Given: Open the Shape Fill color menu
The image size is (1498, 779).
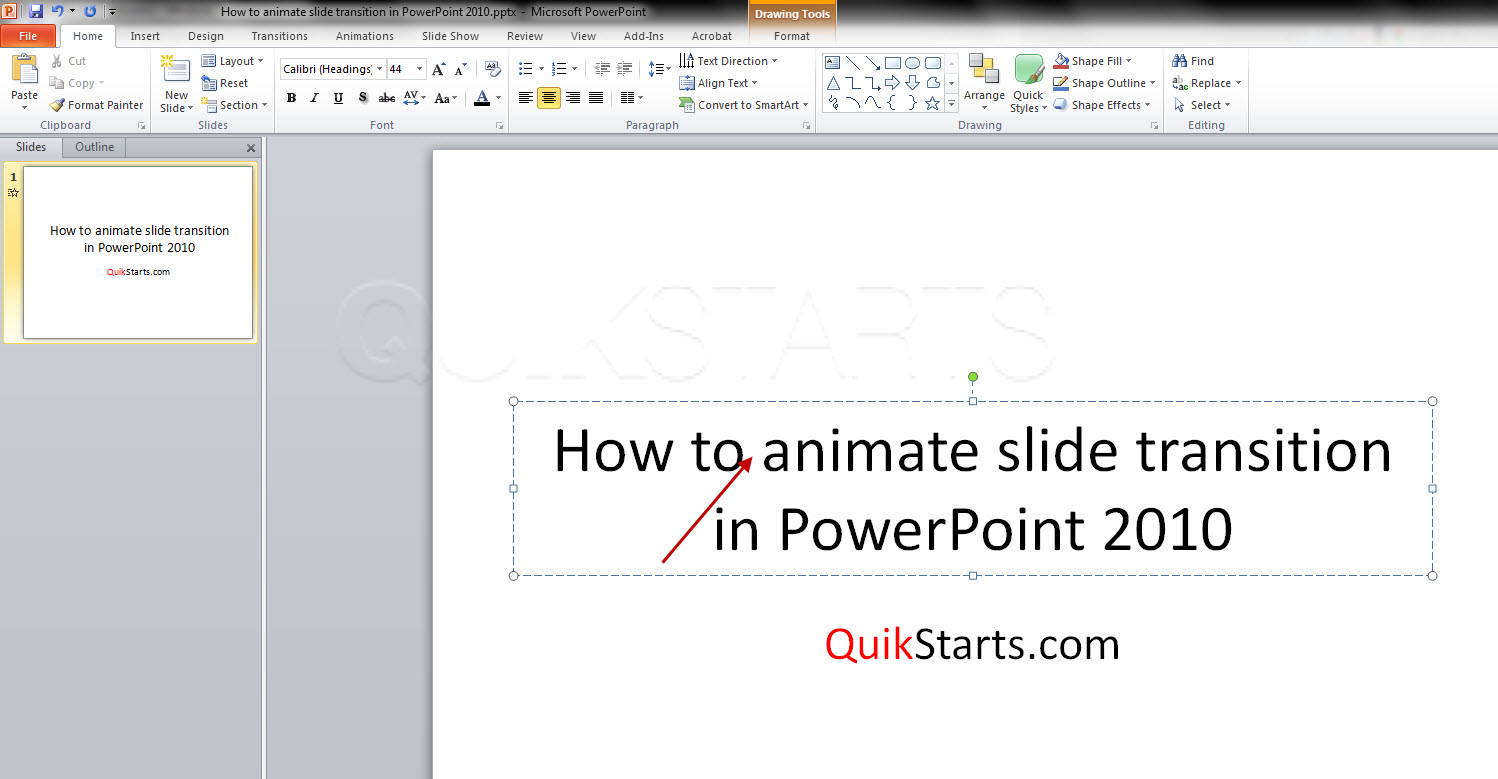Looking at the screenshot, I should click(x=1093, y=61).
